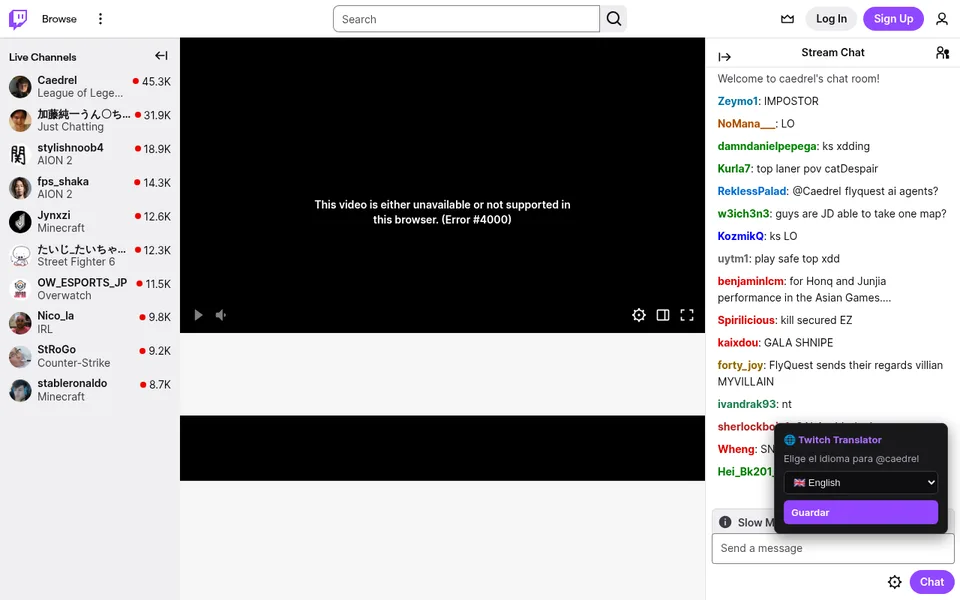
Task: Open the Browse link
Action: [59, 19]
